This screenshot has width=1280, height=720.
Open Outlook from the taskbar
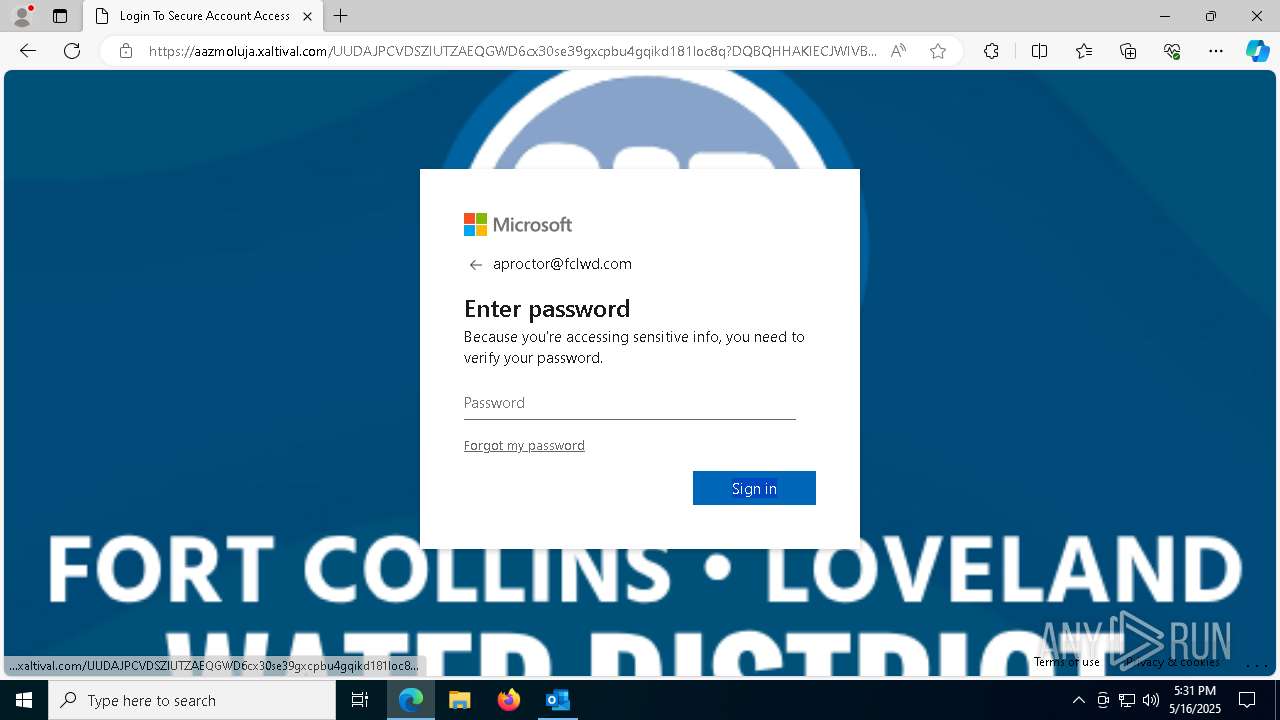557,700
